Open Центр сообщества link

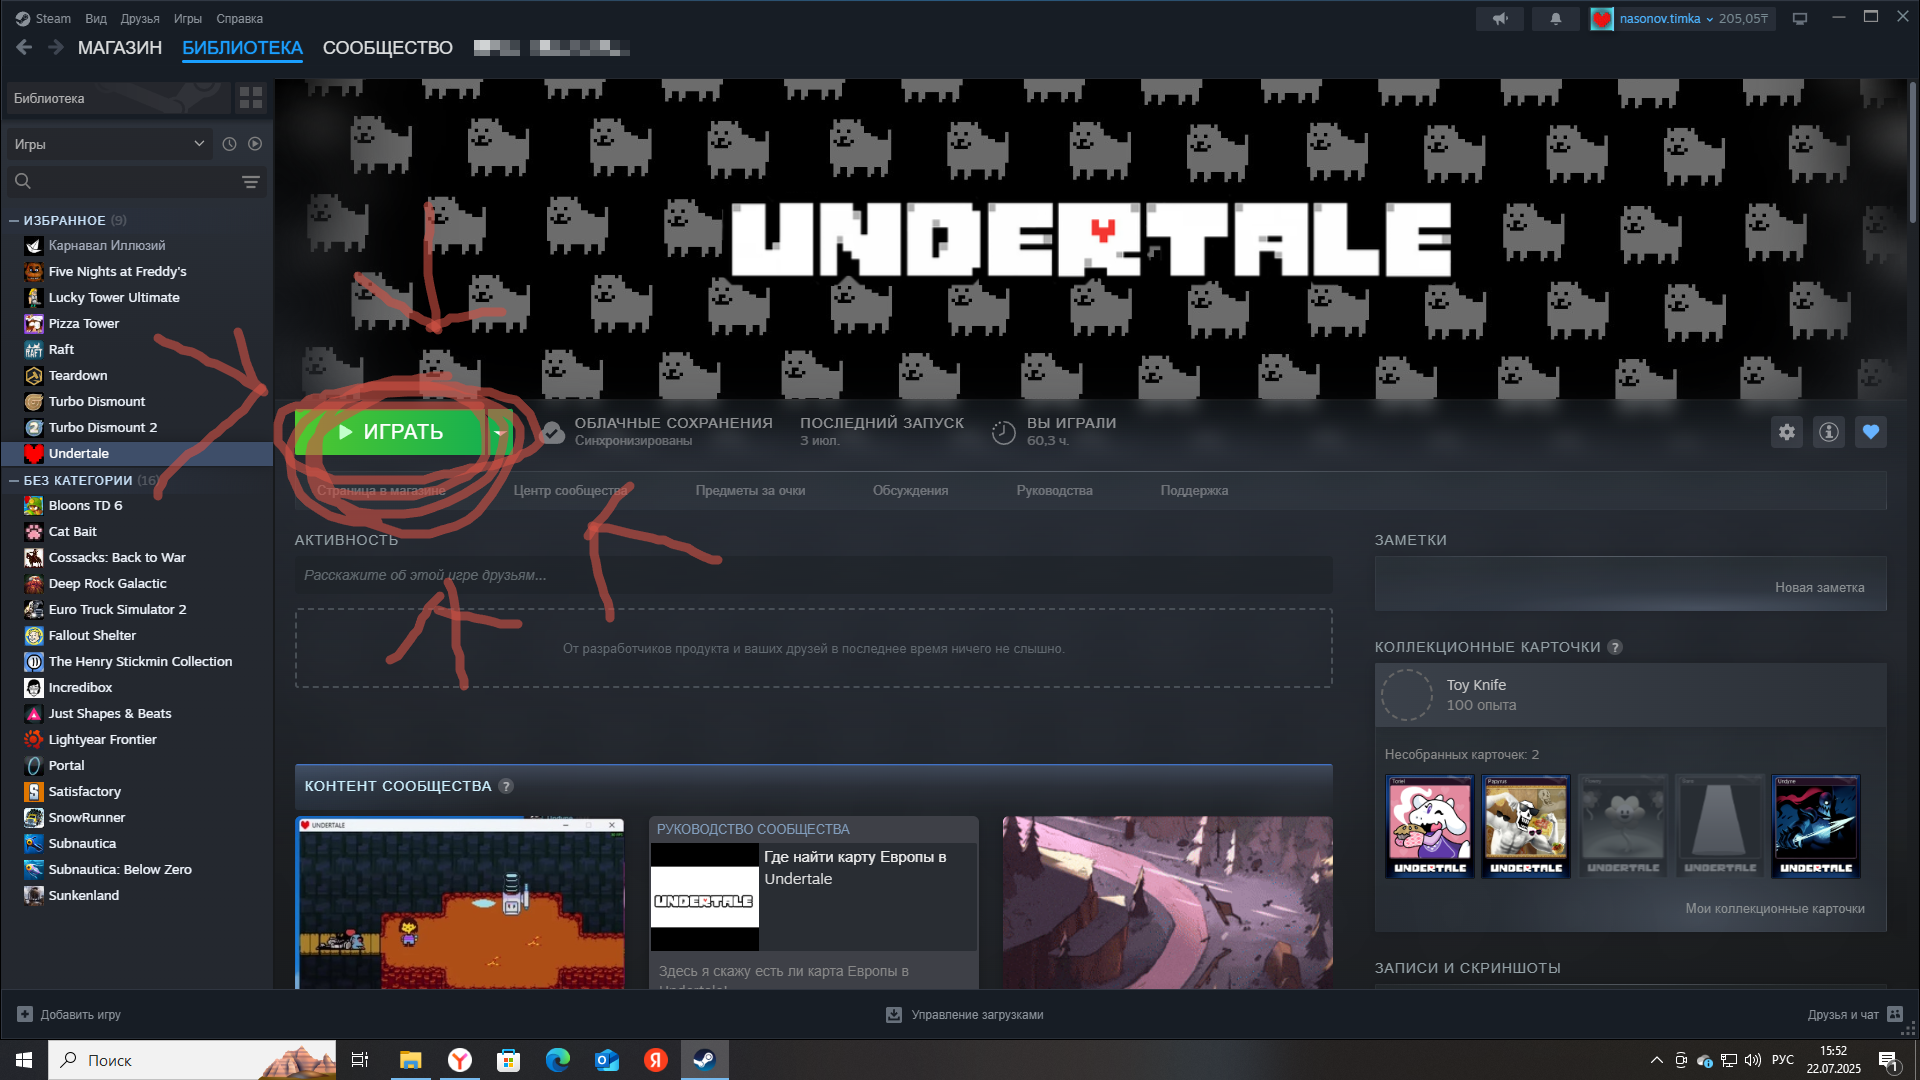click(570, 490)
